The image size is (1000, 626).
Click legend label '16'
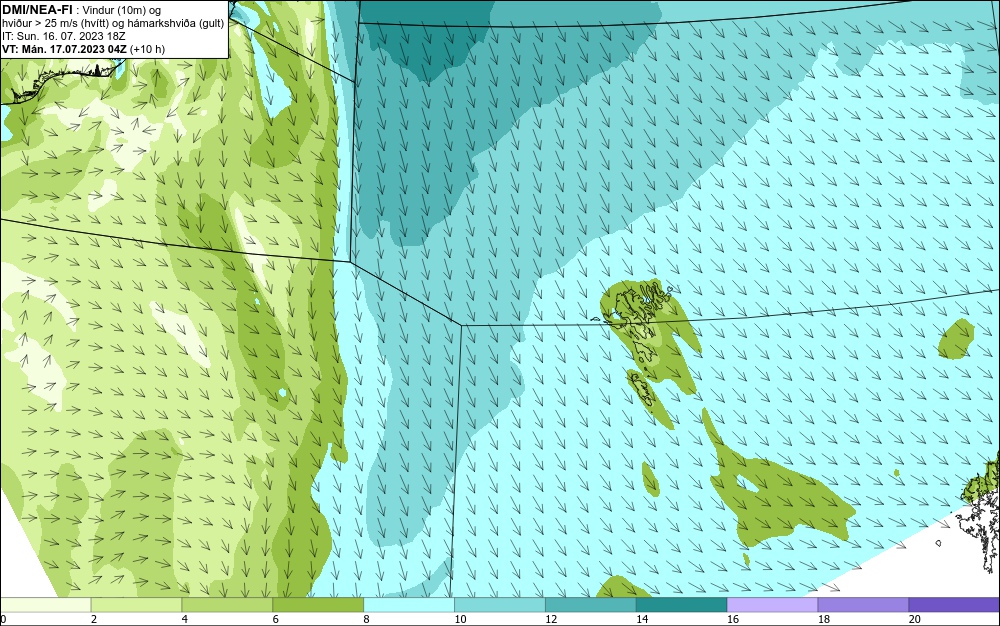pyautogui.click(x=733, y=619)
